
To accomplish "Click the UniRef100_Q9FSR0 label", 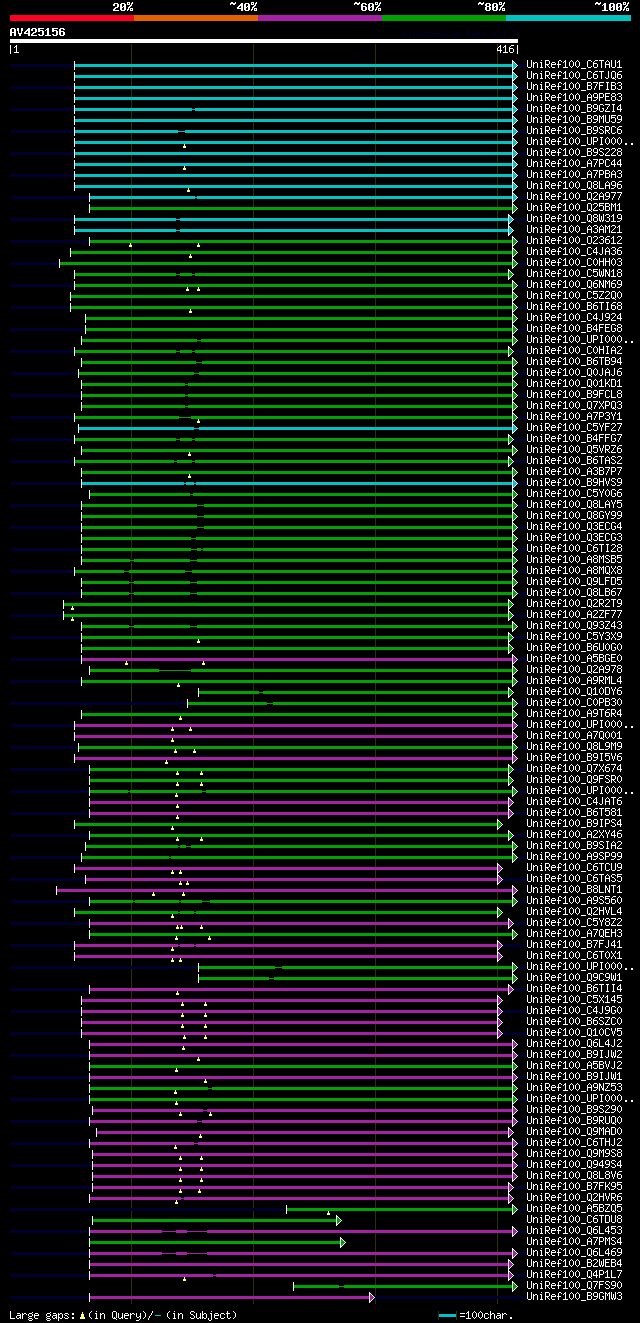I will [574, 779].
